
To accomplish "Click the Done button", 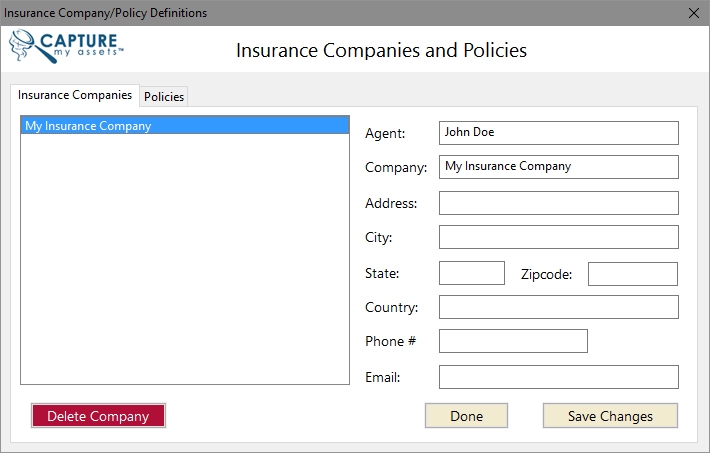I will (466, 416).
